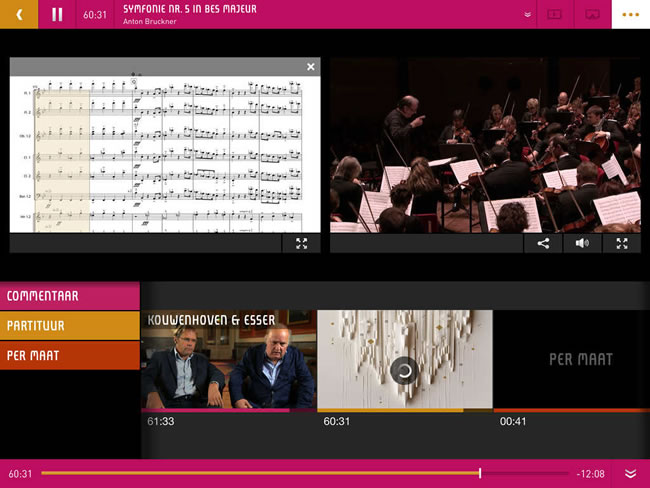Open the Per Maat tile
Viewport: 650px width, 488px height.
click(x=572, y=360)
